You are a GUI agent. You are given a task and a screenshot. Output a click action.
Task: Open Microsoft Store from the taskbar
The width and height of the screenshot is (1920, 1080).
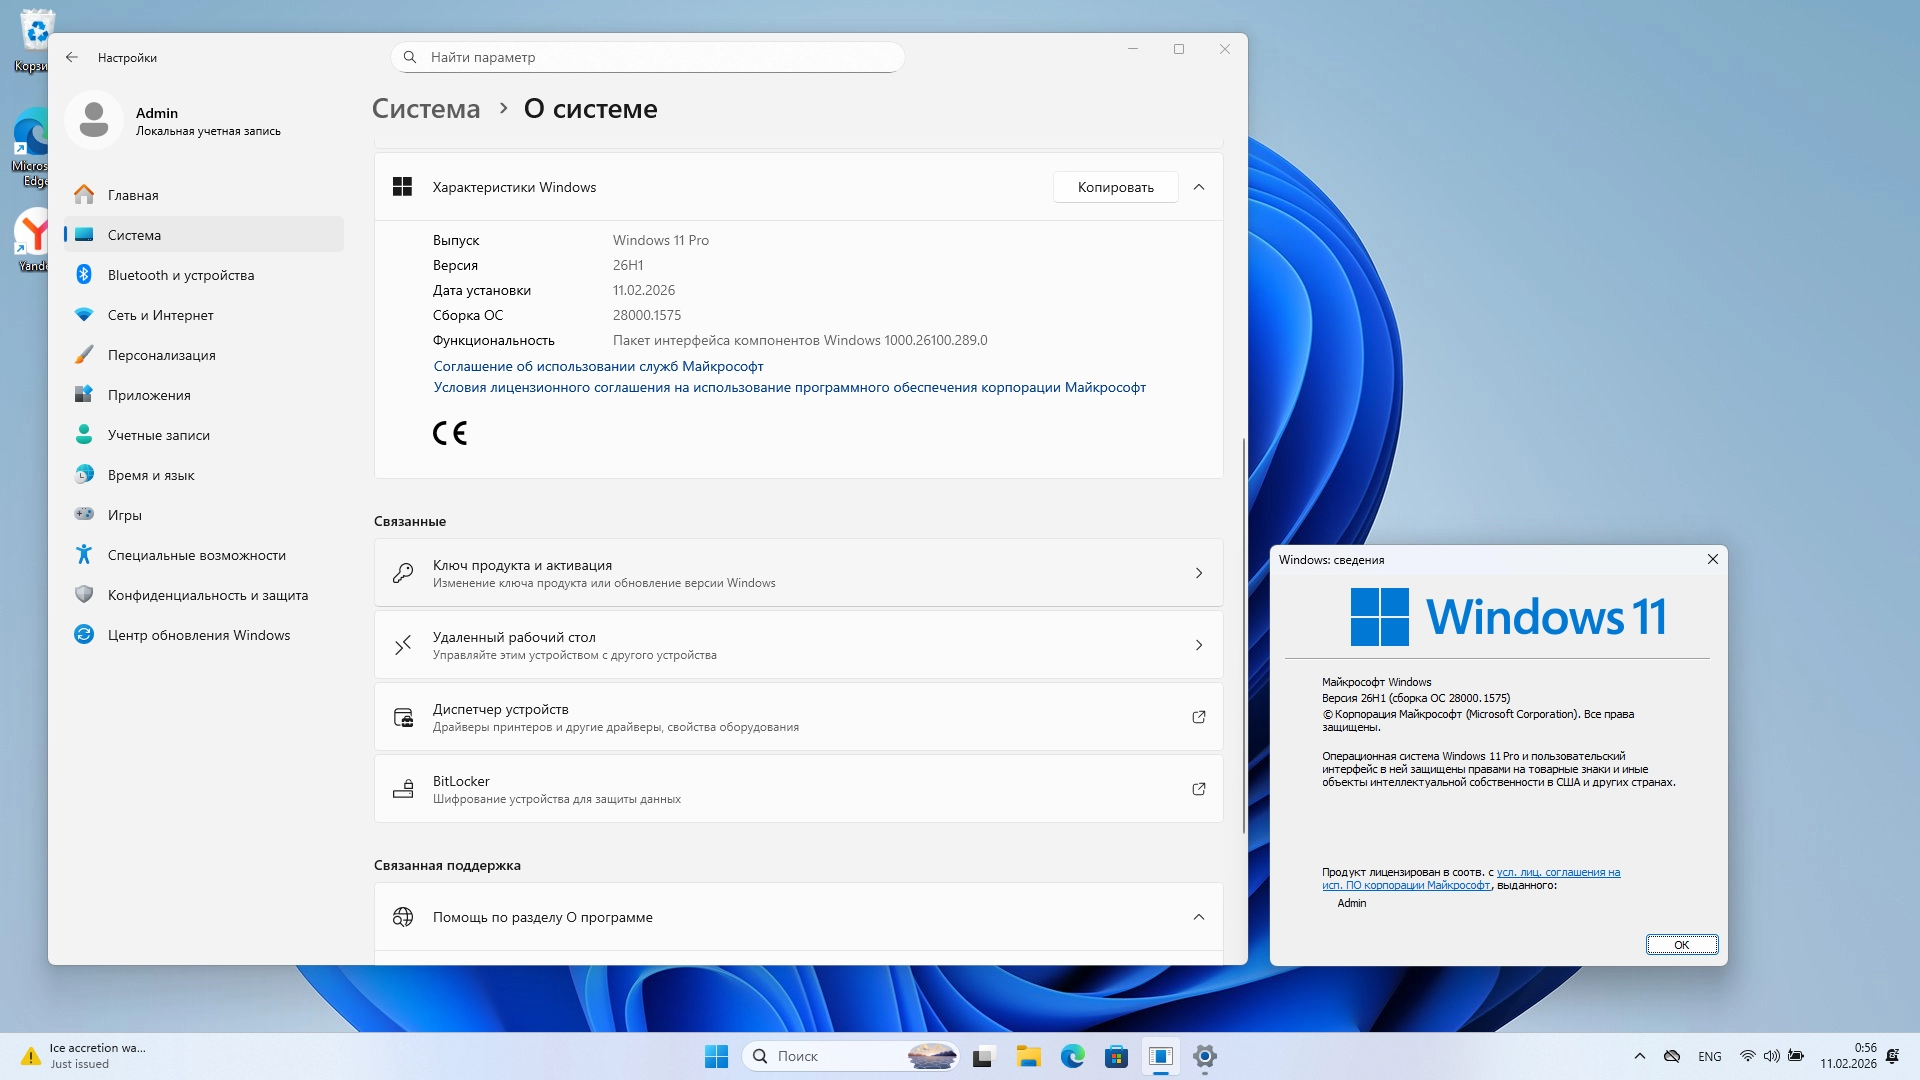[x=1116, y=1056]
